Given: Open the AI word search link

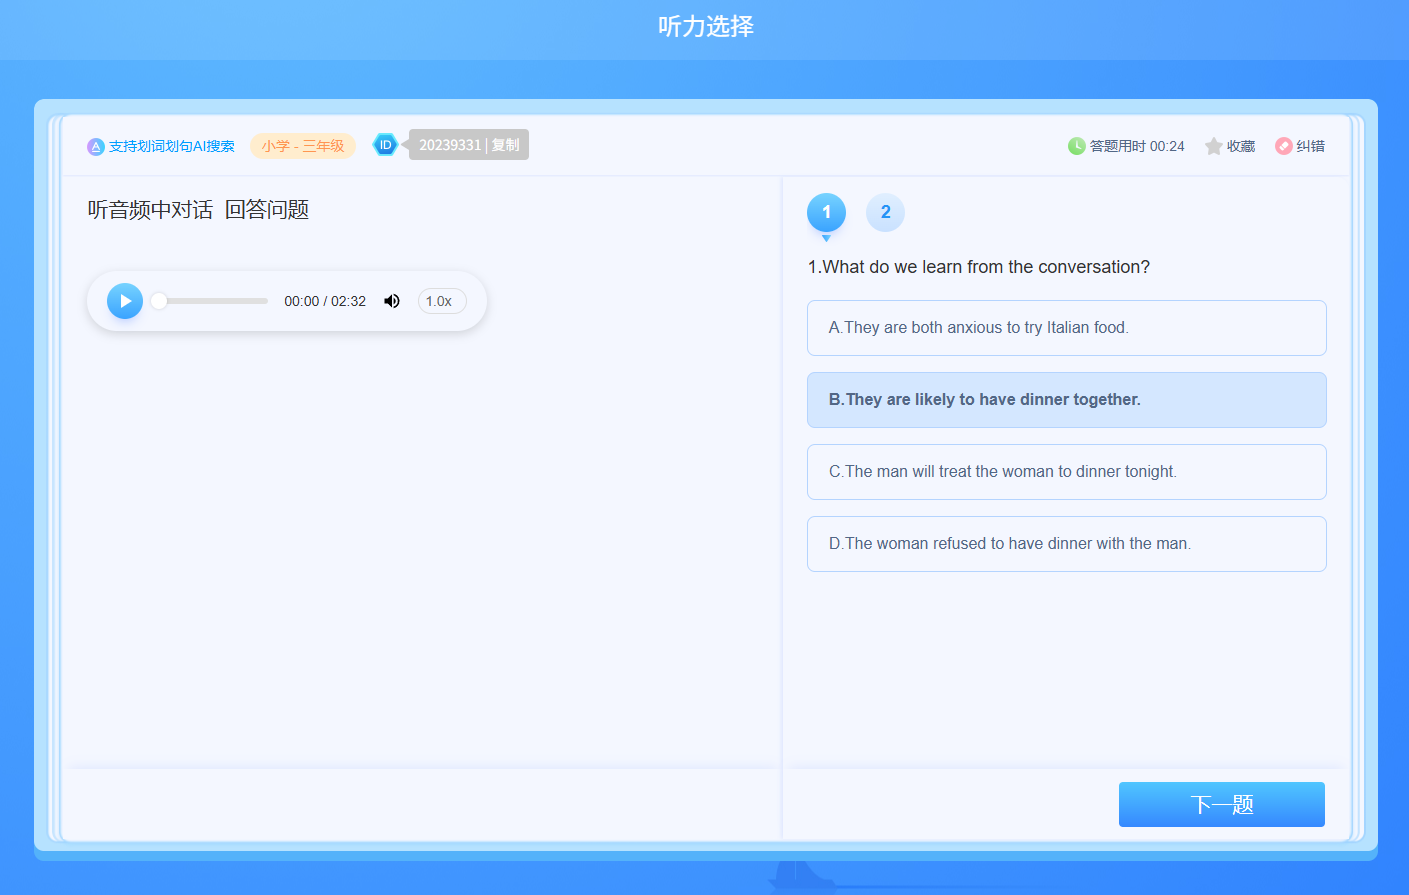Looking at the screenshot, I should [171, 147].
